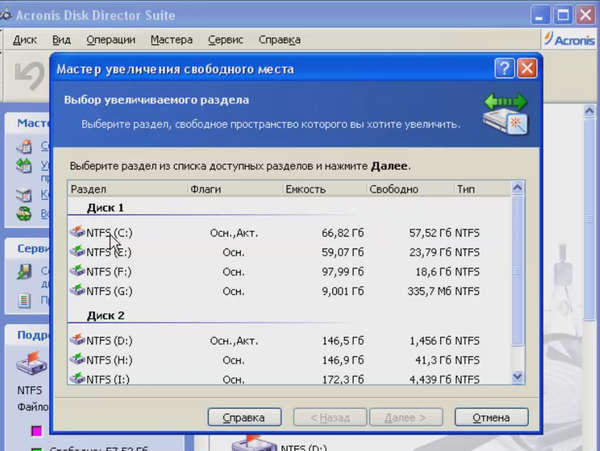Image resolution: width=600 pixels, height=451 pixels.
Task: Click the wizard help question-mark button
Action: tap(504, 69)
